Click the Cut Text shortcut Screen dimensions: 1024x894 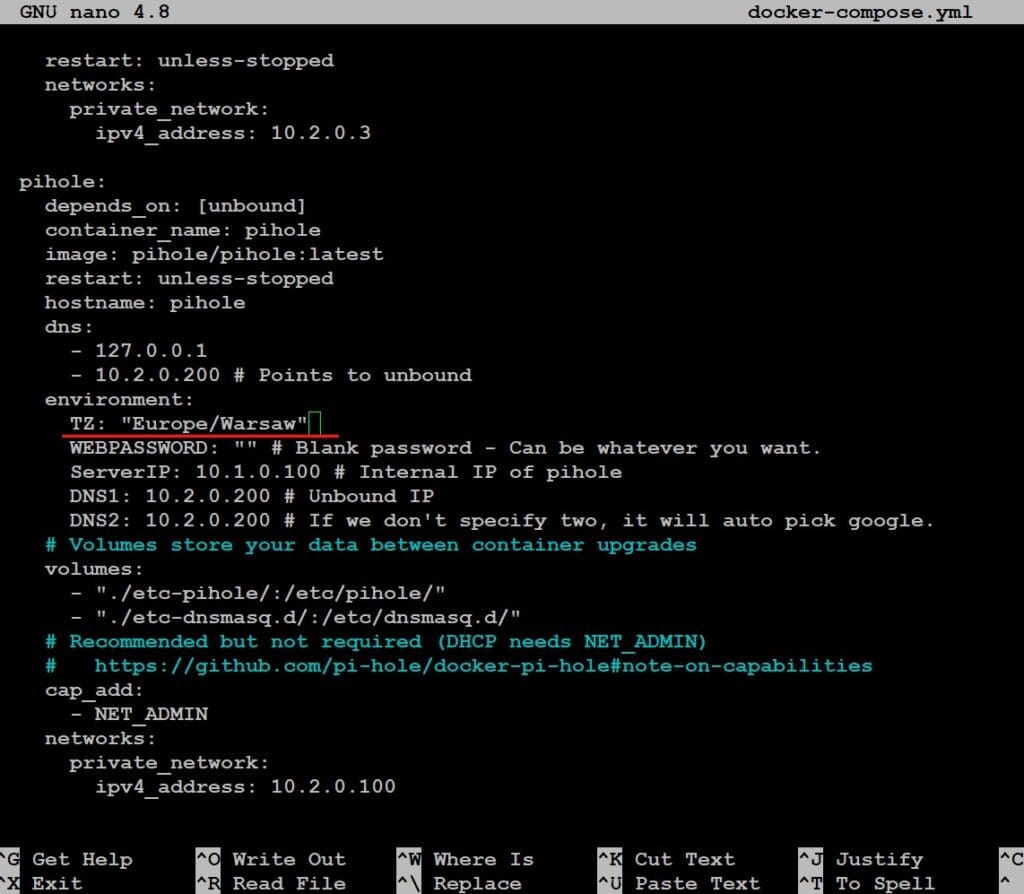666,859
